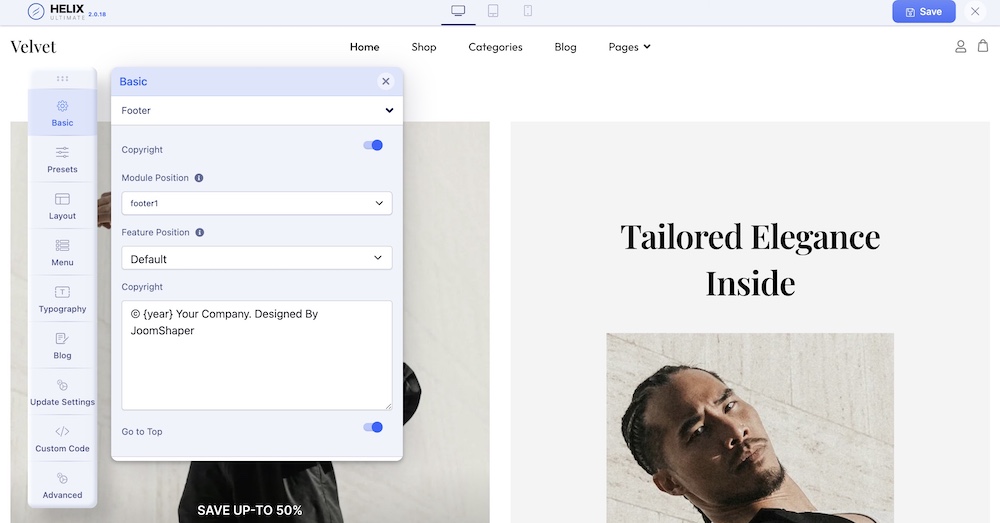Open the user account icon
This screenshot has width=1000, height=523.
tap(960, 47)
